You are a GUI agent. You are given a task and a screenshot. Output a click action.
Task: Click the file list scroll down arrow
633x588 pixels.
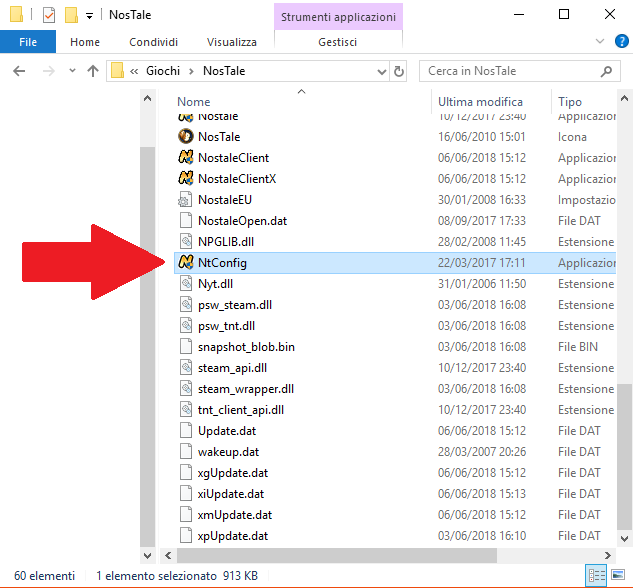coord(624,538)
